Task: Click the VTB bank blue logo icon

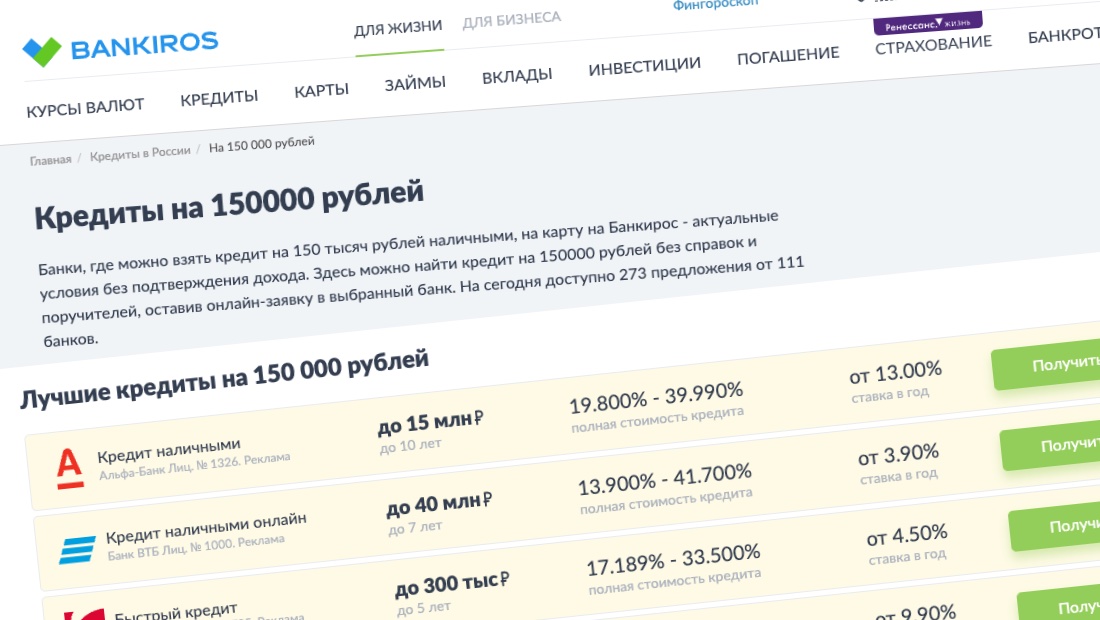Action: [x=77, y=549]
